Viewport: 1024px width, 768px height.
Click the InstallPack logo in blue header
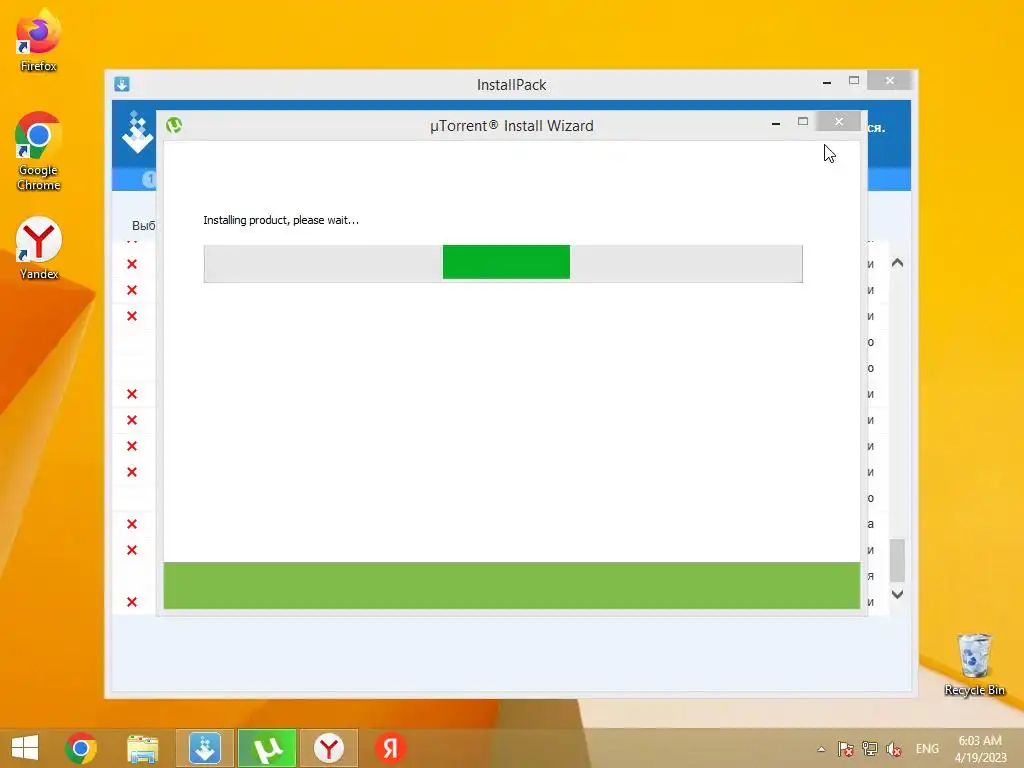137,132
